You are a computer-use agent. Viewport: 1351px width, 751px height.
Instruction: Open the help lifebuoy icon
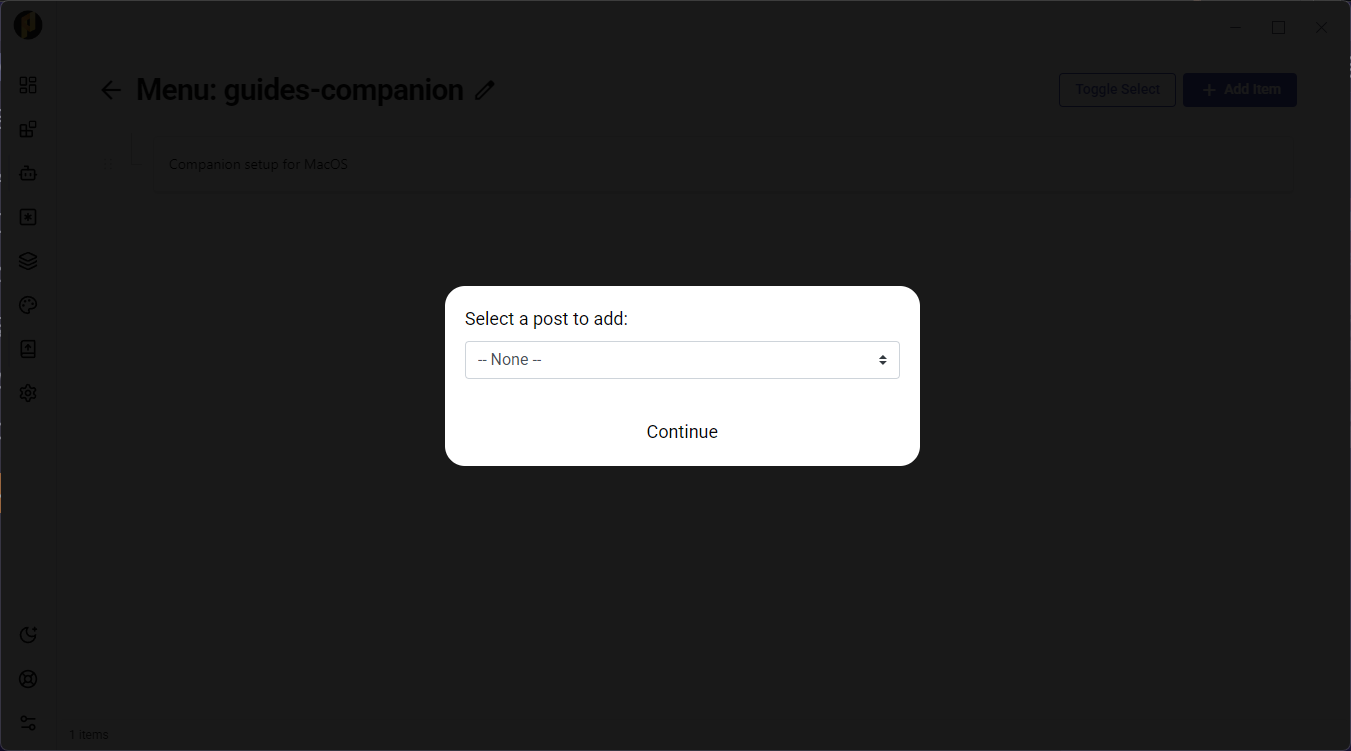click(28, 679)
